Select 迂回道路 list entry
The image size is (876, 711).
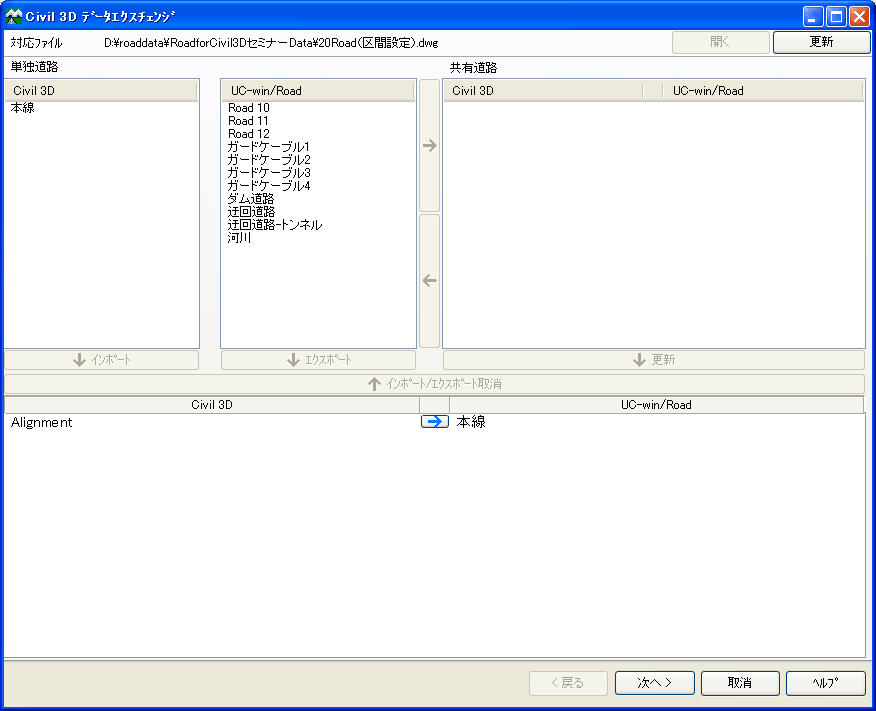[x=251, y=212]
